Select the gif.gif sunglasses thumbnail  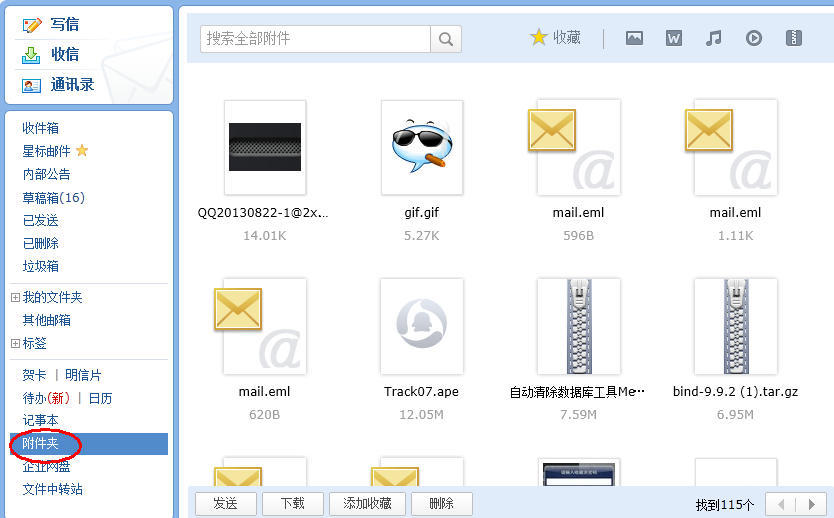point(422,146)
